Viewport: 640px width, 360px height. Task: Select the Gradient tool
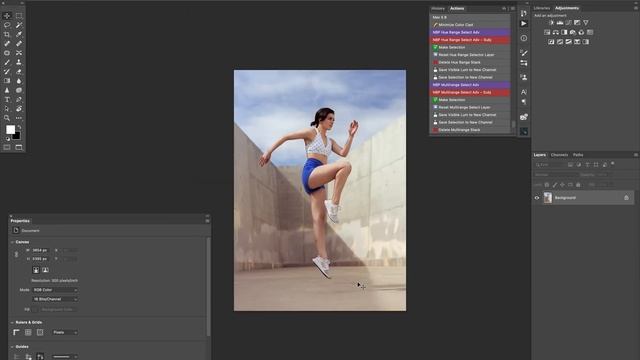(x=7, y=81)
